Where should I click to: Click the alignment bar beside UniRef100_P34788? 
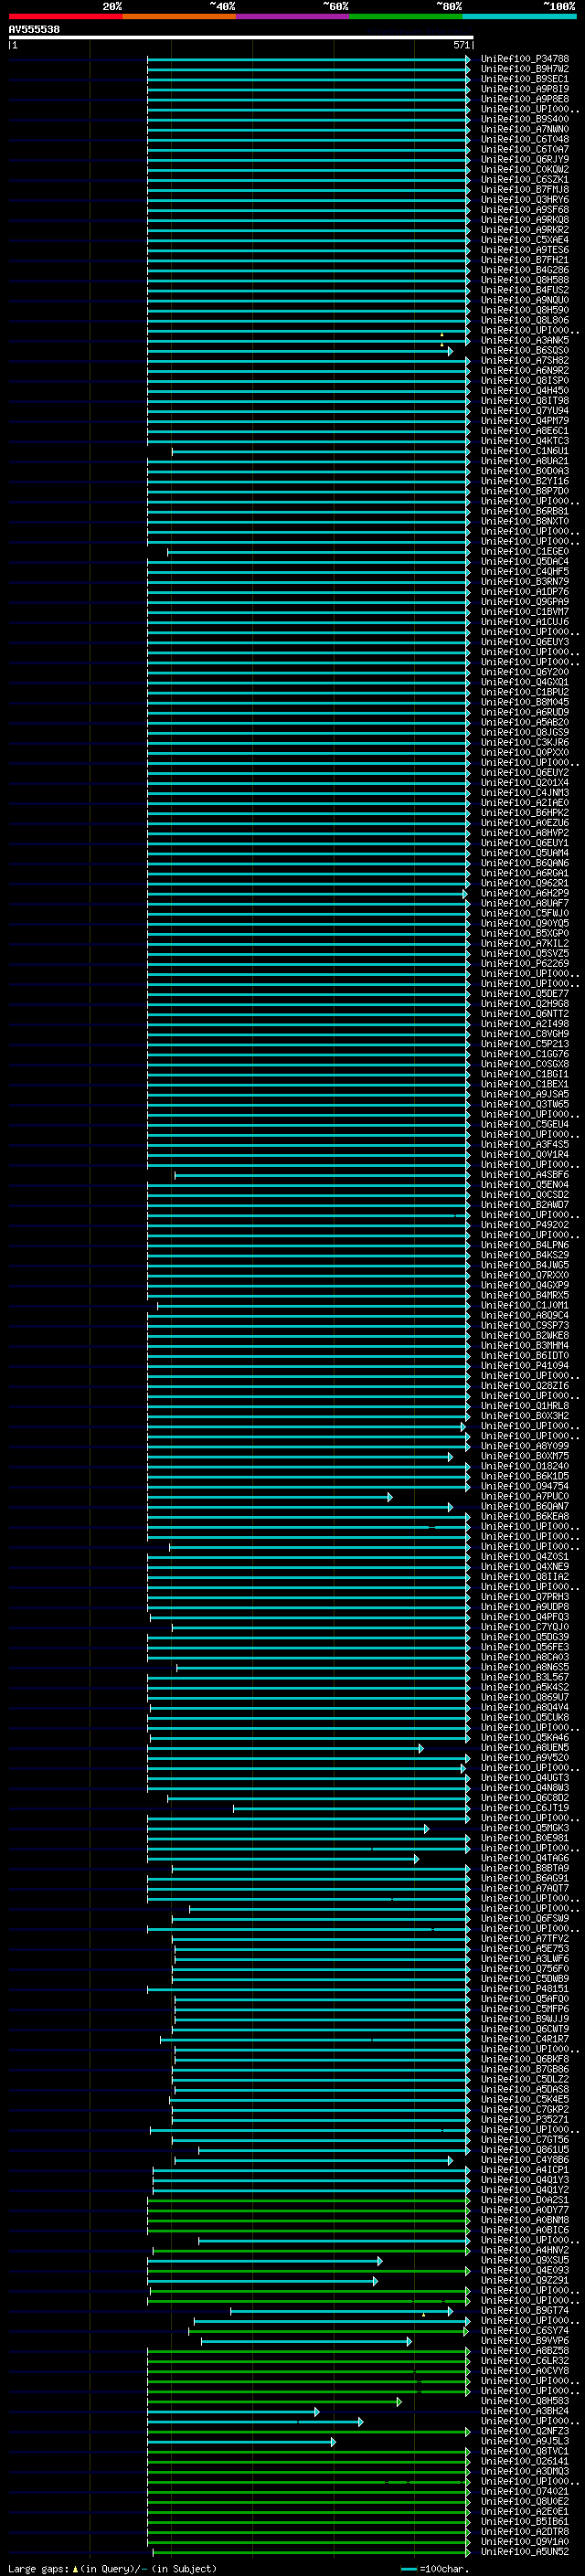pyautogui.click(x=308, y=59)
